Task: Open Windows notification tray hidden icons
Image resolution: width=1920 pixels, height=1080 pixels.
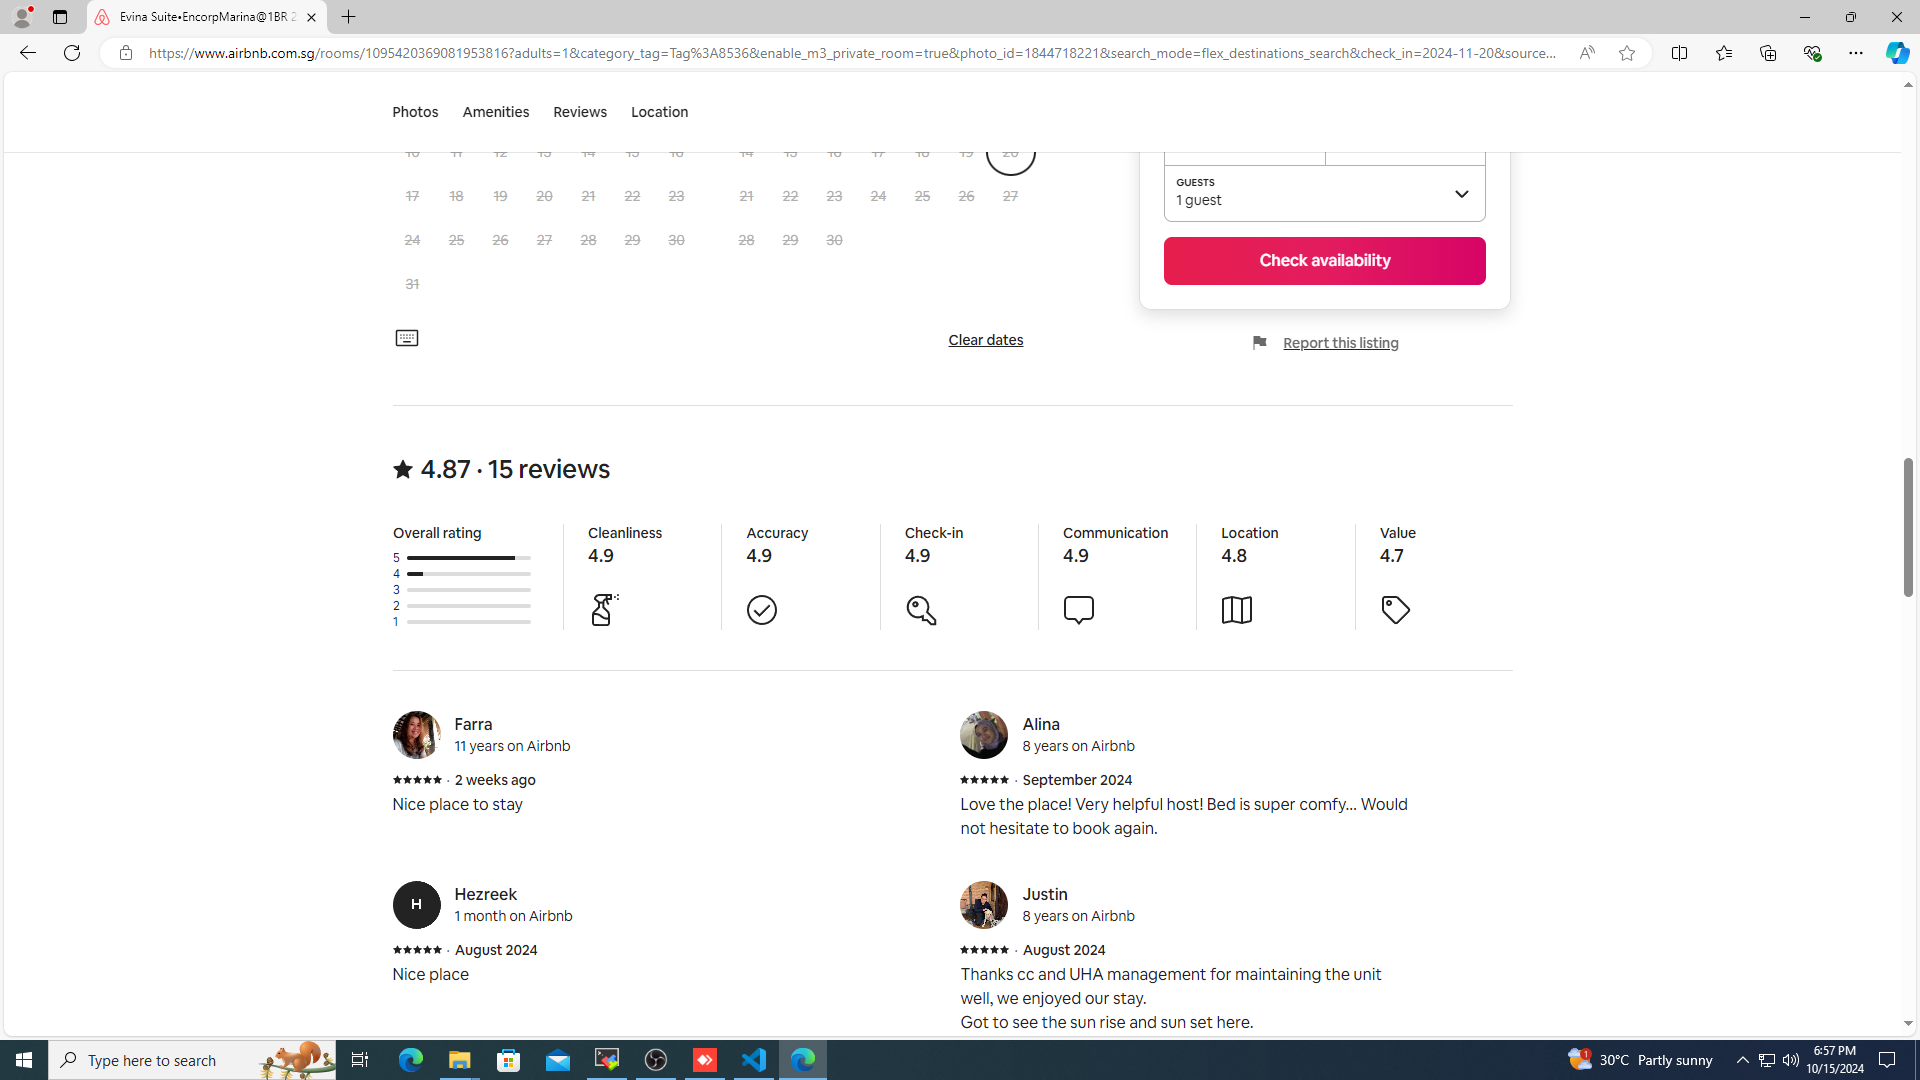Action: 1742,1060
